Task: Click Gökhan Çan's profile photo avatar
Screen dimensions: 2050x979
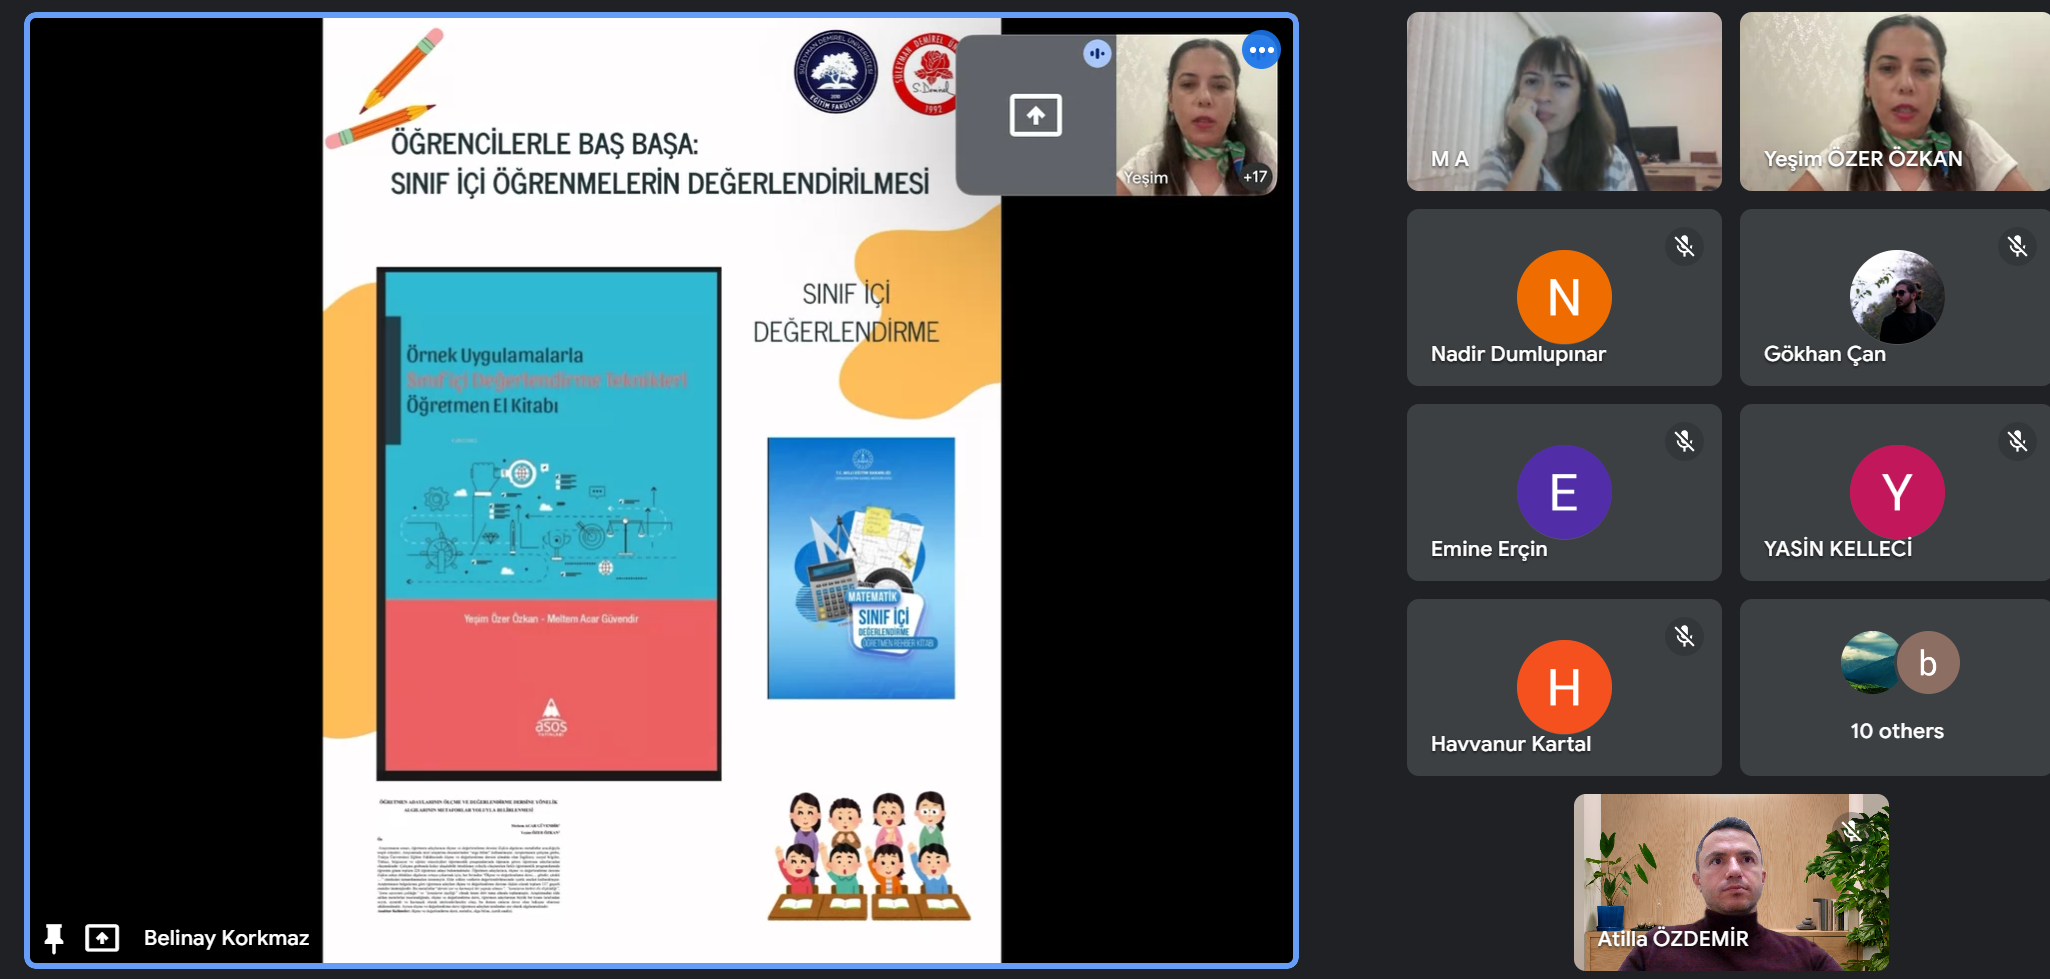Action: click(1897, 297)
